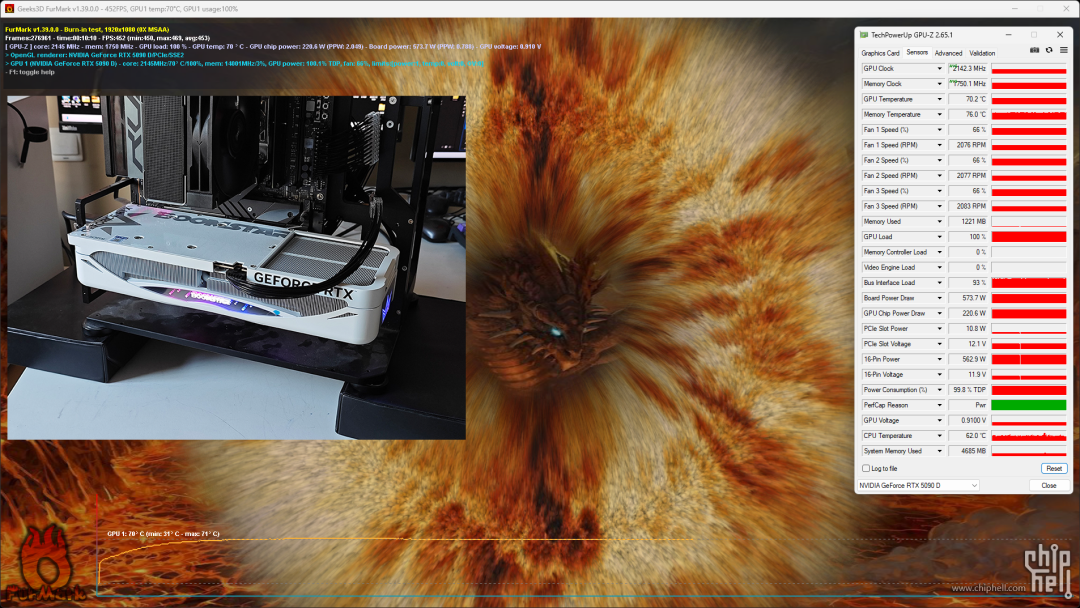
Task: Open the Fan 3 Speed (%) dropdown
Action: click(939, 191)
